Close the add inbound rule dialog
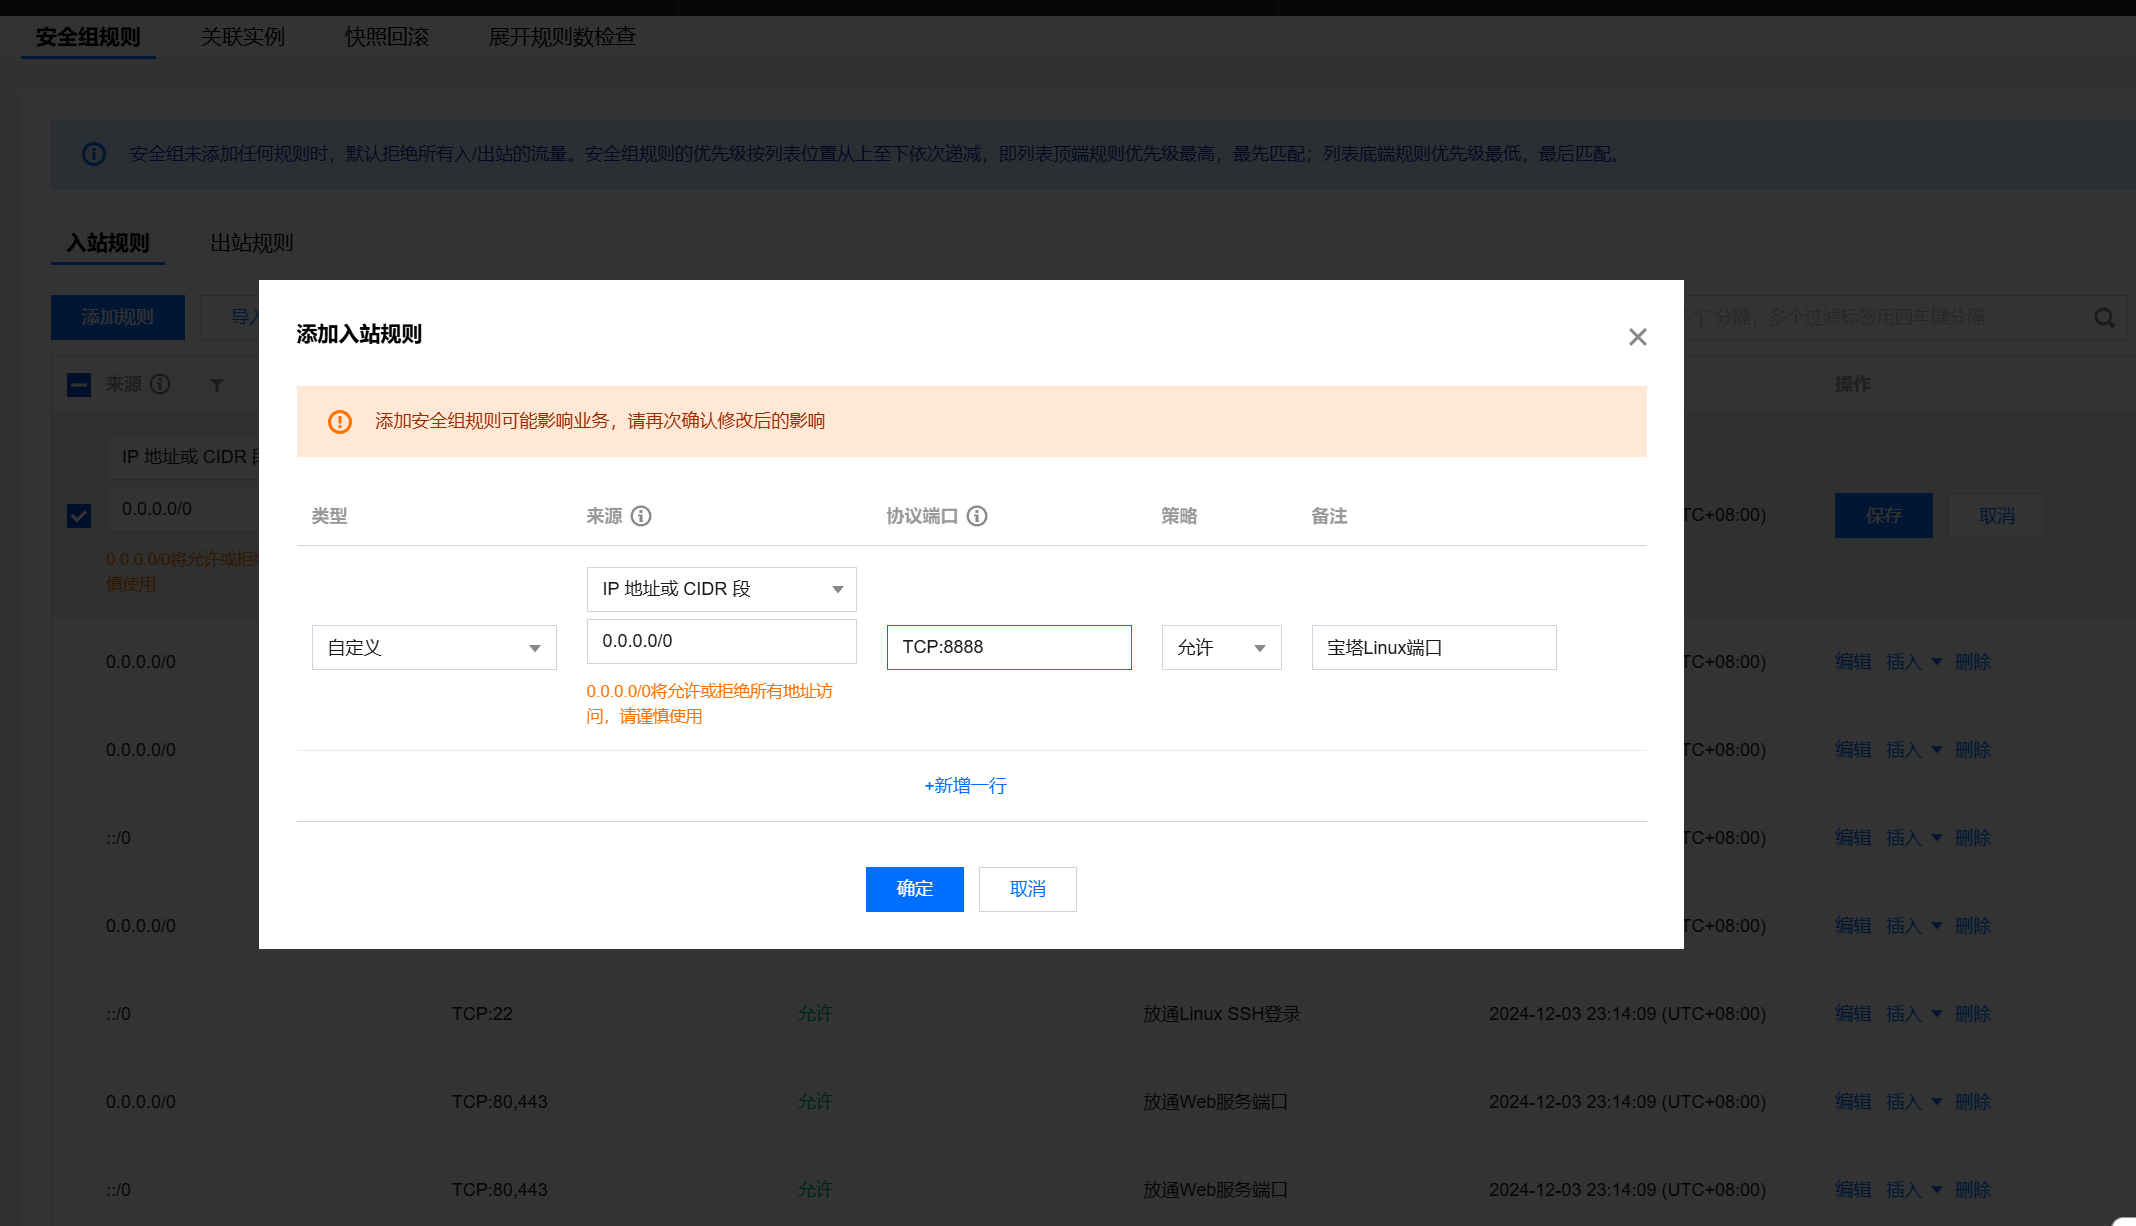This screenshot has height=1226, width=2136. point(1637,337)
